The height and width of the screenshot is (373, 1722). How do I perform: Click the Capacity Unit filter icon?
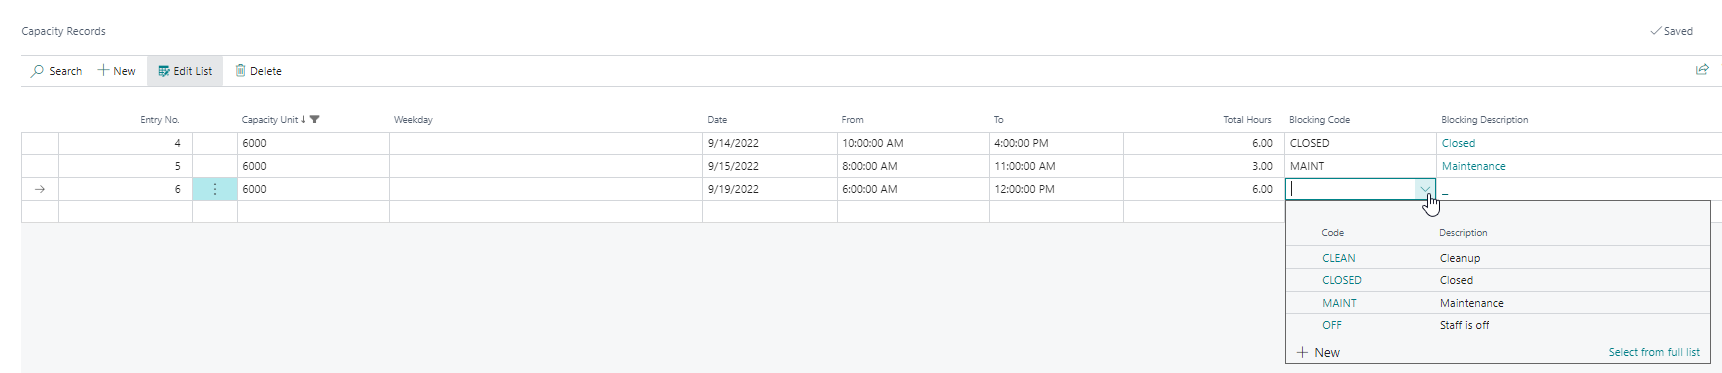click(315, 119)
